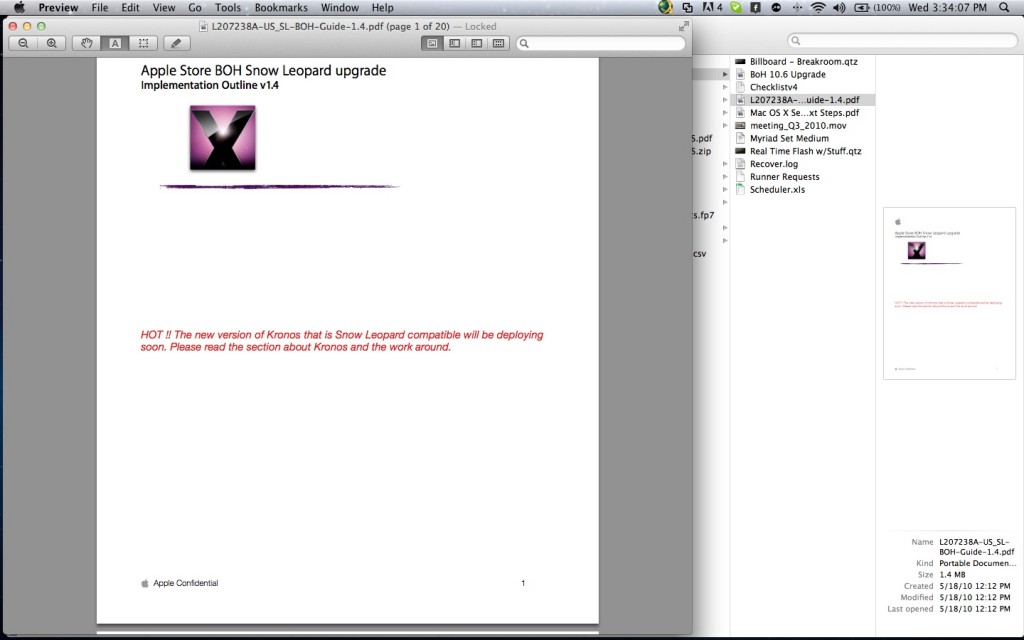Click the zoom in magnifier button
This screenshot has width=1024, height=640.
point(51,43)
